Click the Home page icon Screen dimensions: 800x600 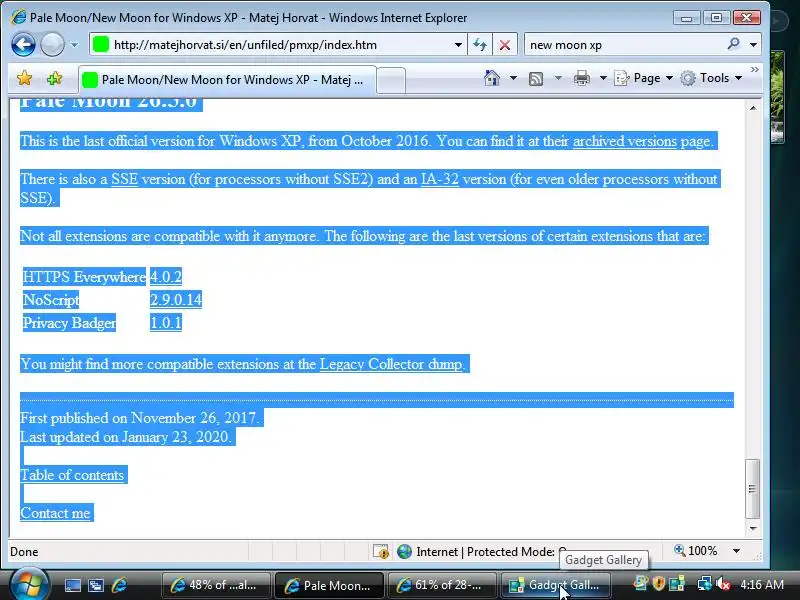point(492,78)
